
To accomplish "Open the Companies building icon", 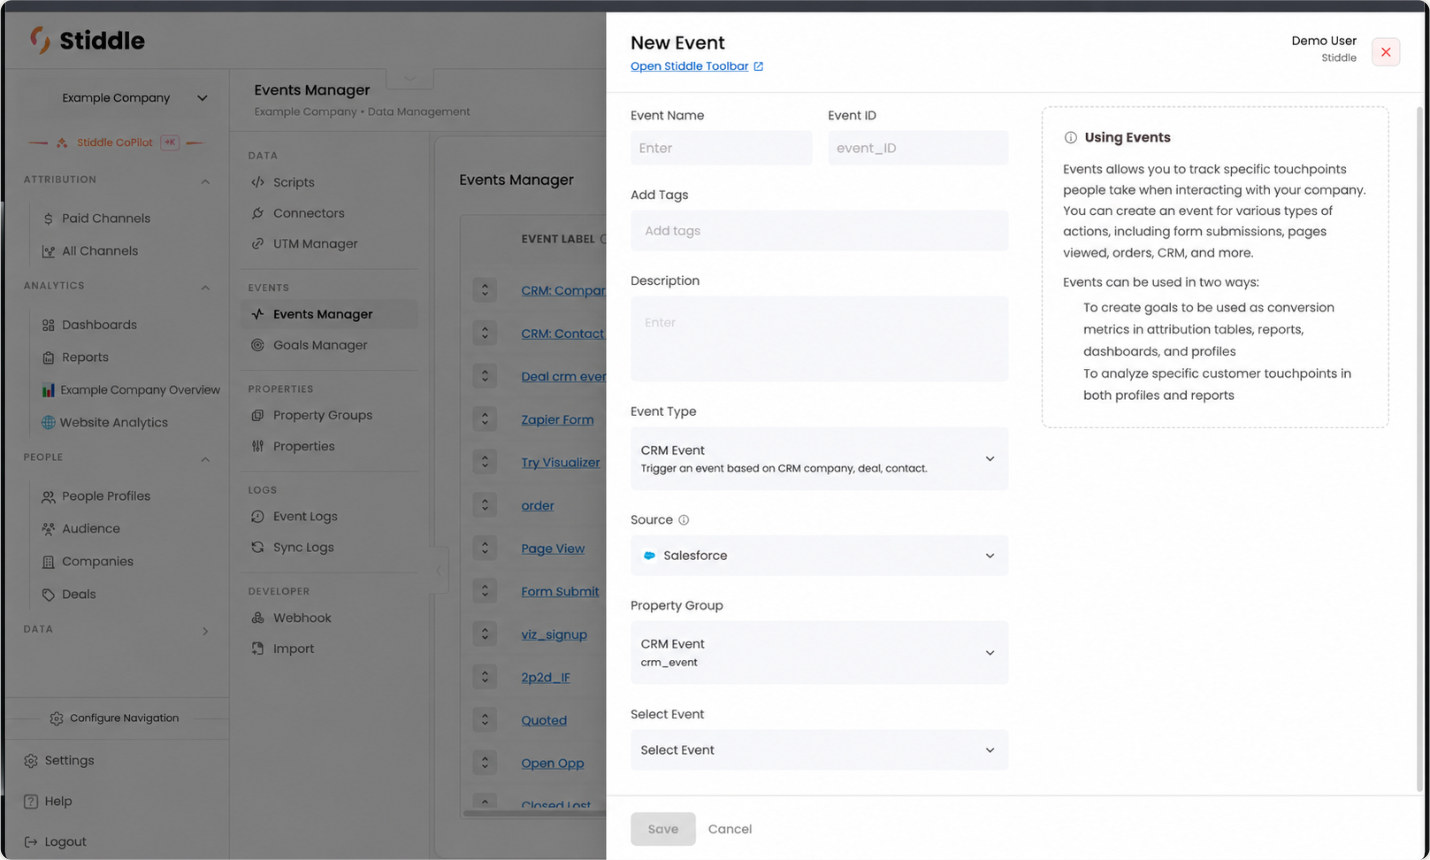I will click(48, 562).
